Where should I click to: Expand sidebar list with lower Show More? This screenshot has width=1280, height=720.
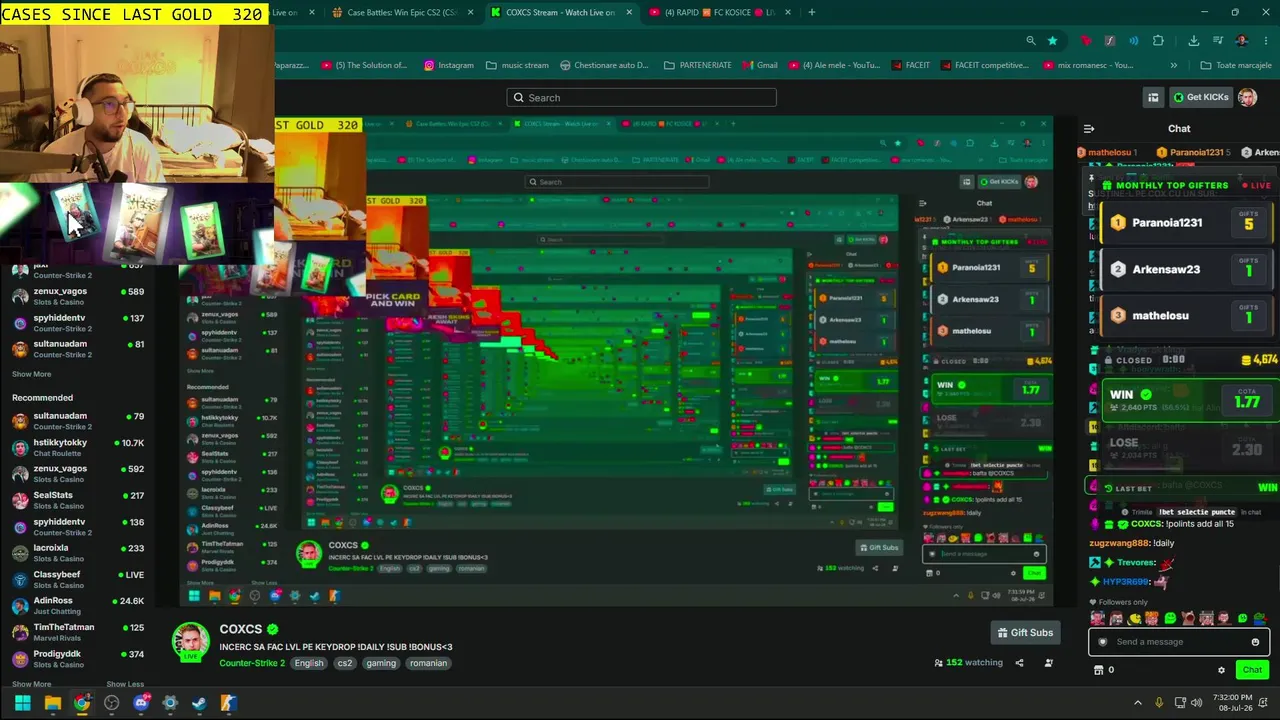[31, 684]
